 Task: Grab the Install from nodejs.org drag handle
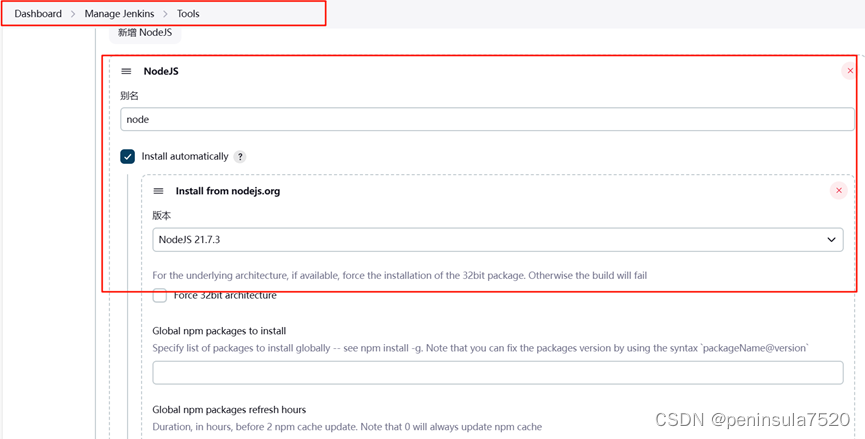158,191
